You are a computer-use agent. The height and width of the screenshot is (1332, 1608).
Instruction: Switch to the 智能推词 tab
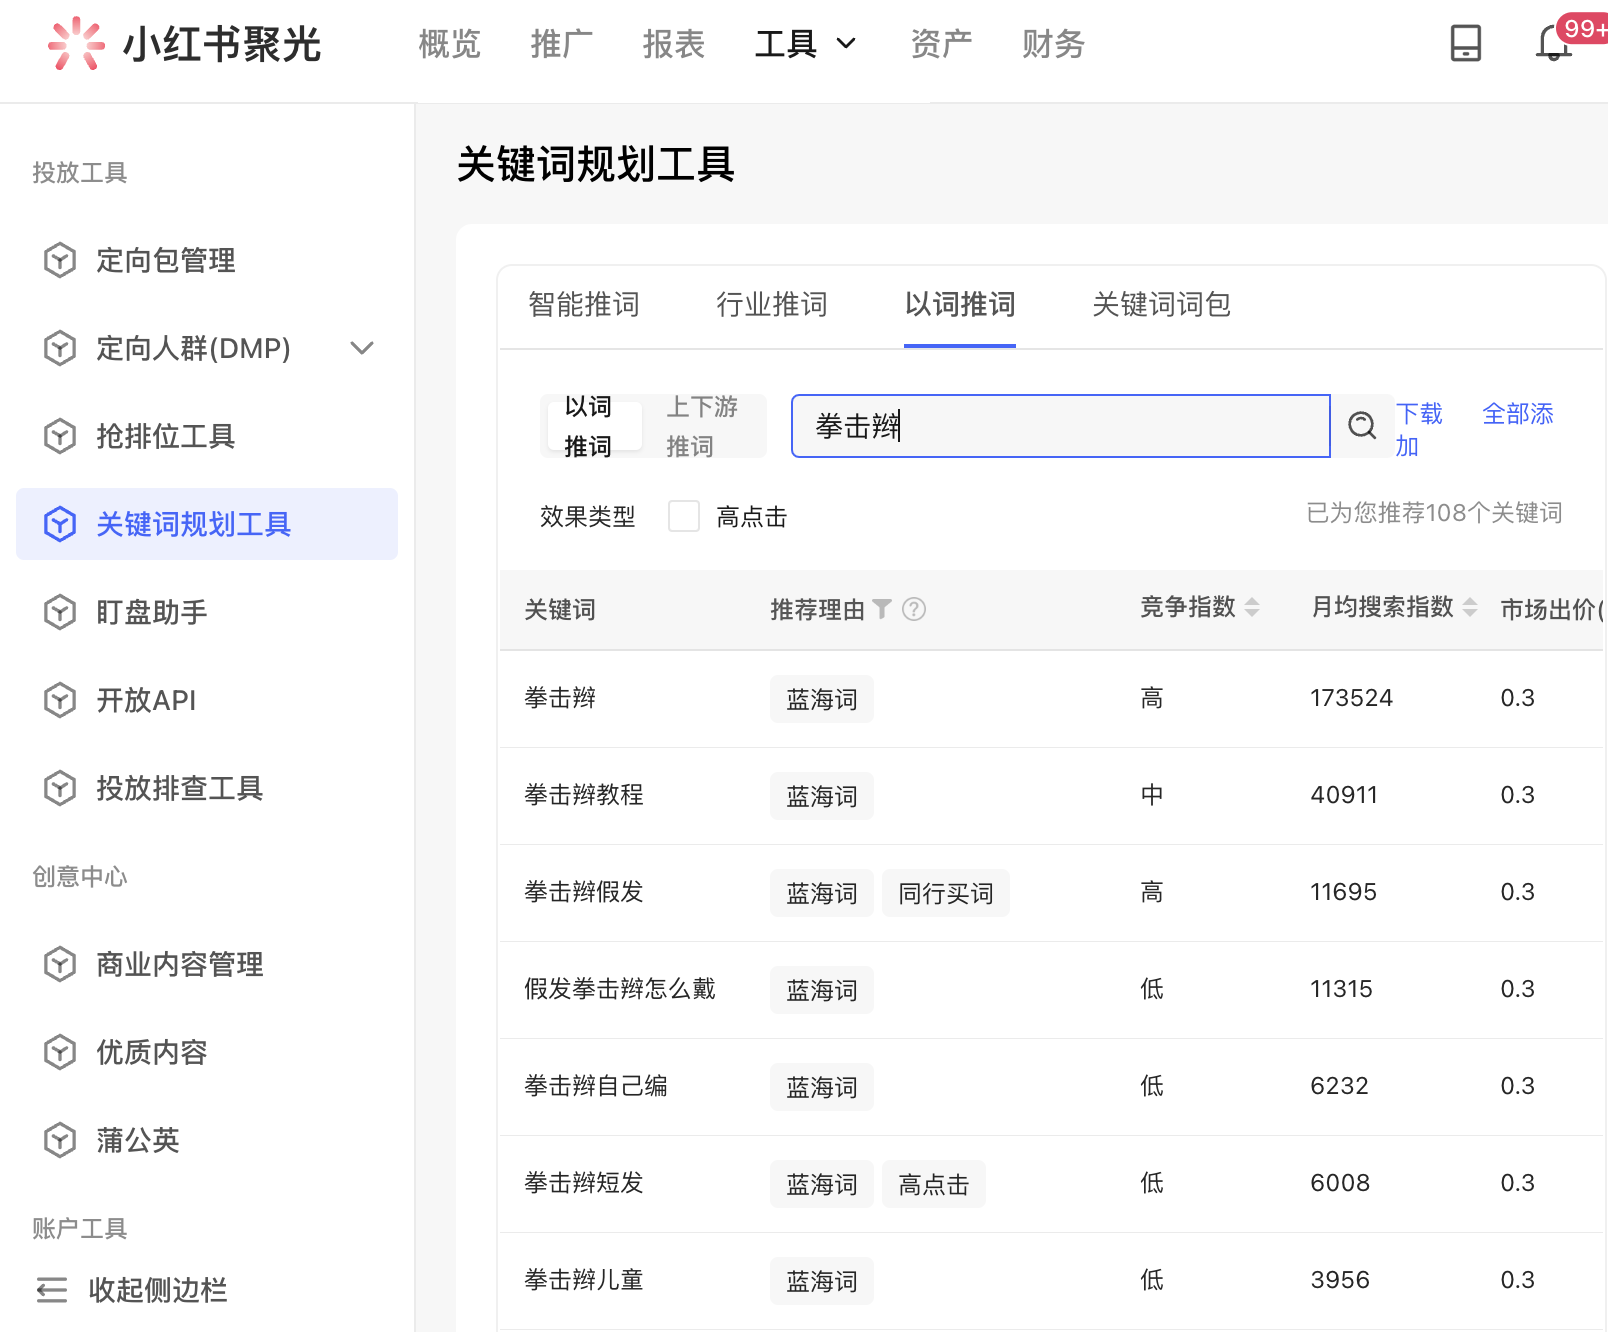(x=584, y=304)
